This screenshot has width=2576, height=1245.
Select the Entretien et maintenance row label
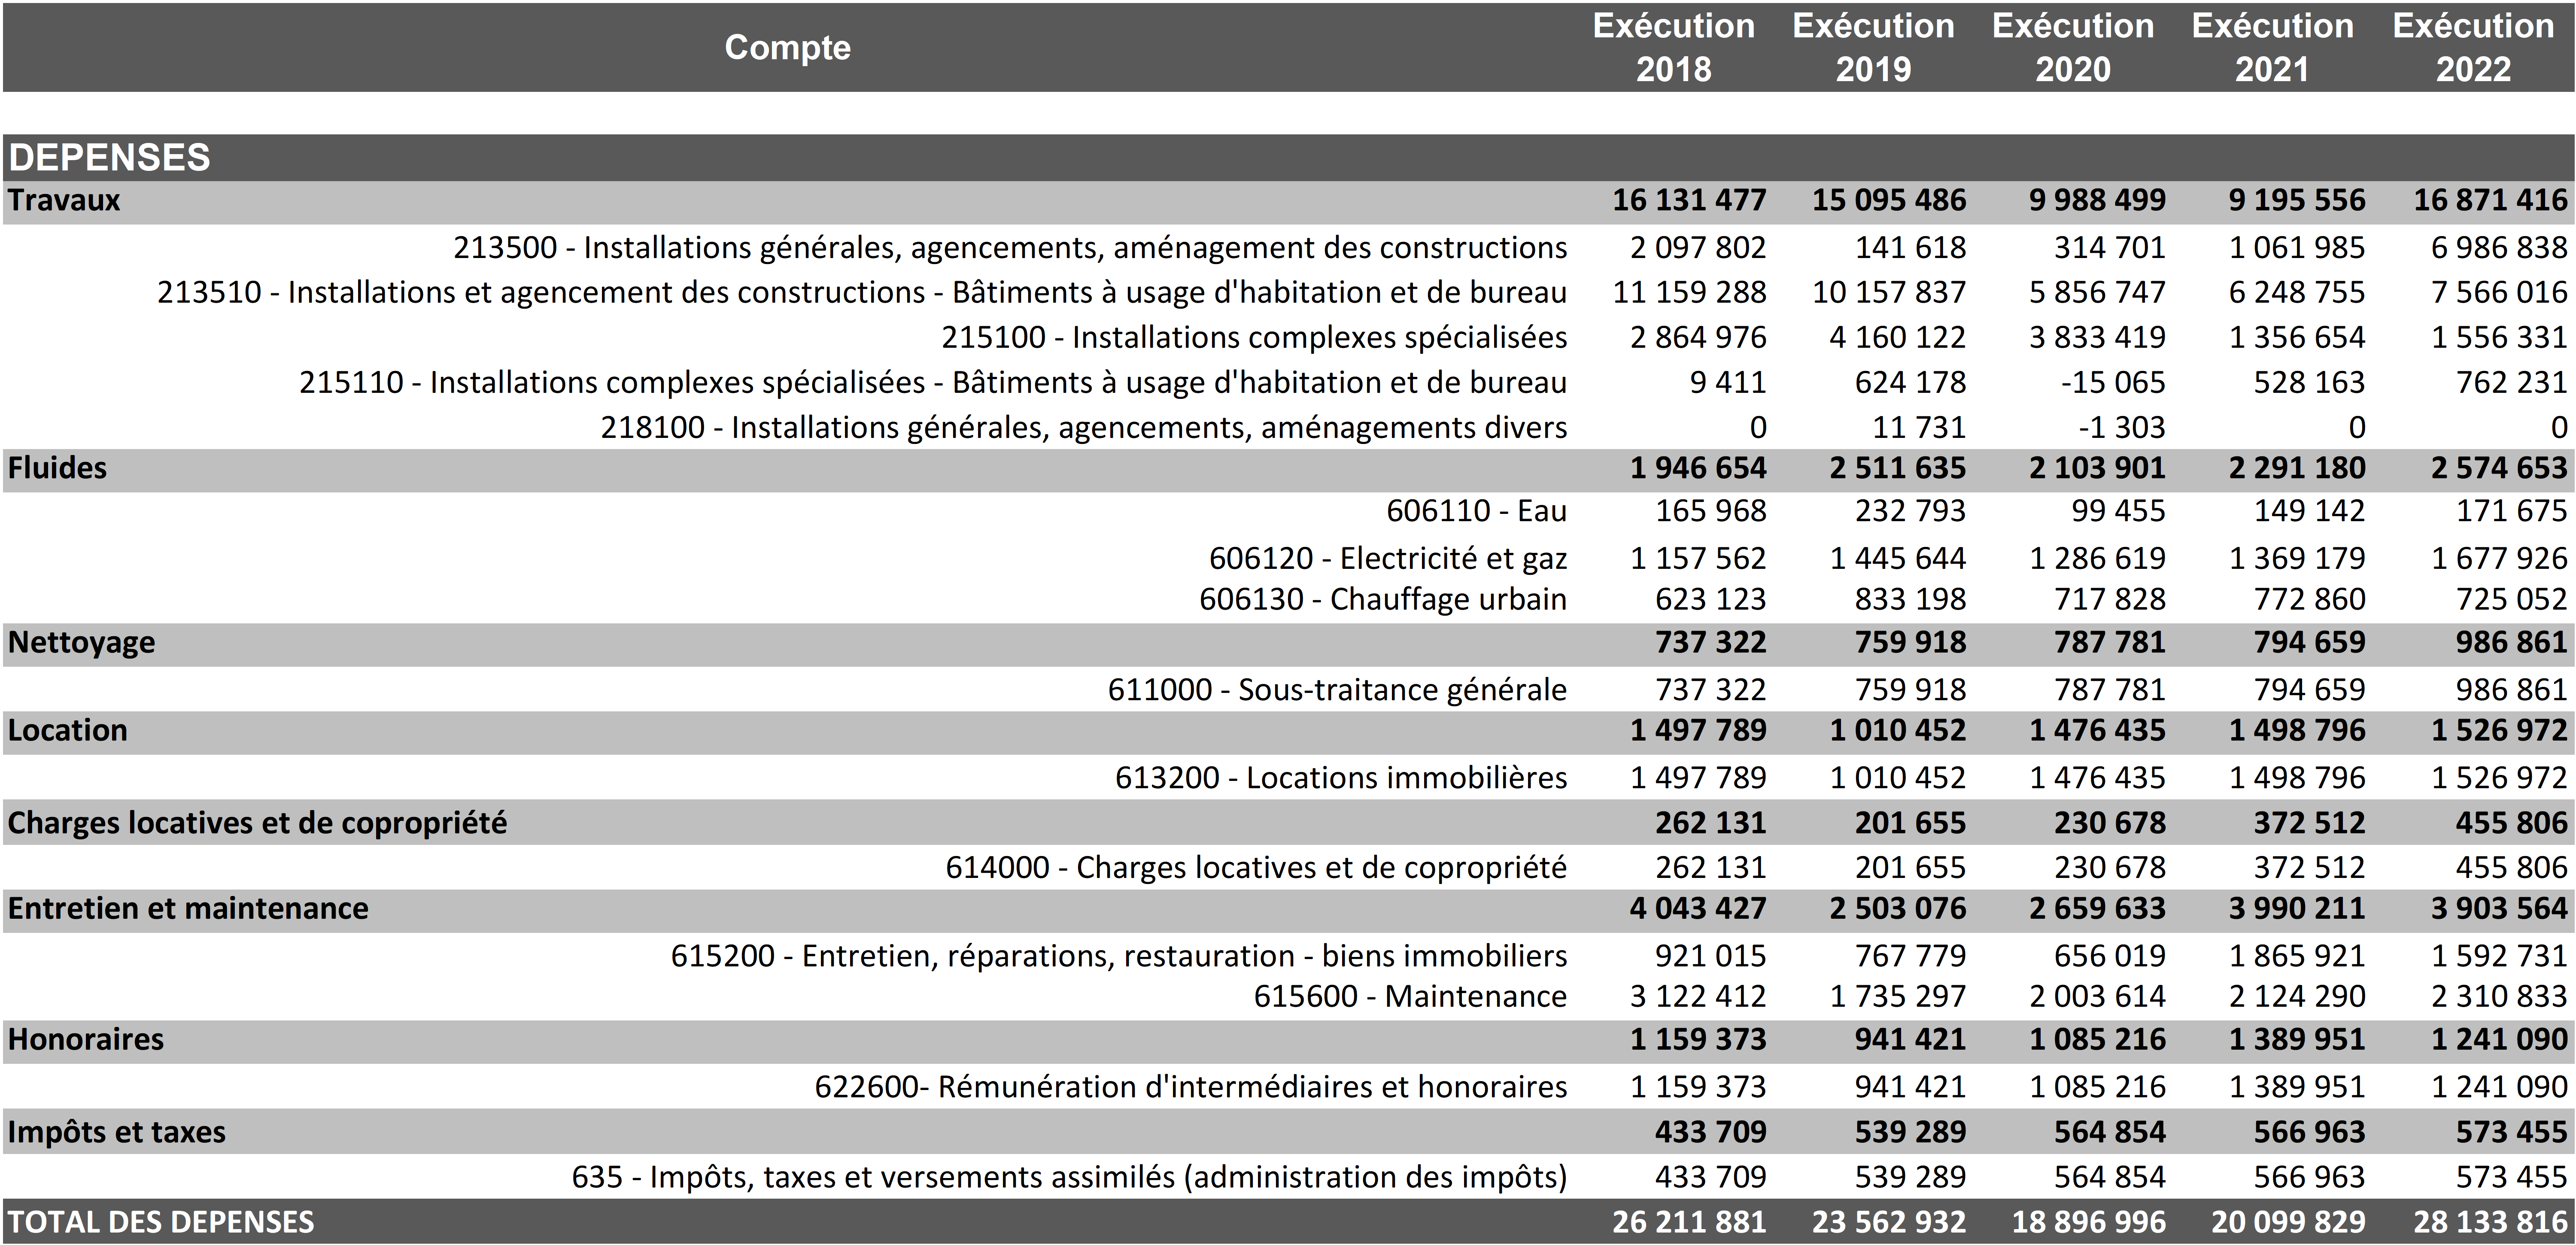coord(188,909)
